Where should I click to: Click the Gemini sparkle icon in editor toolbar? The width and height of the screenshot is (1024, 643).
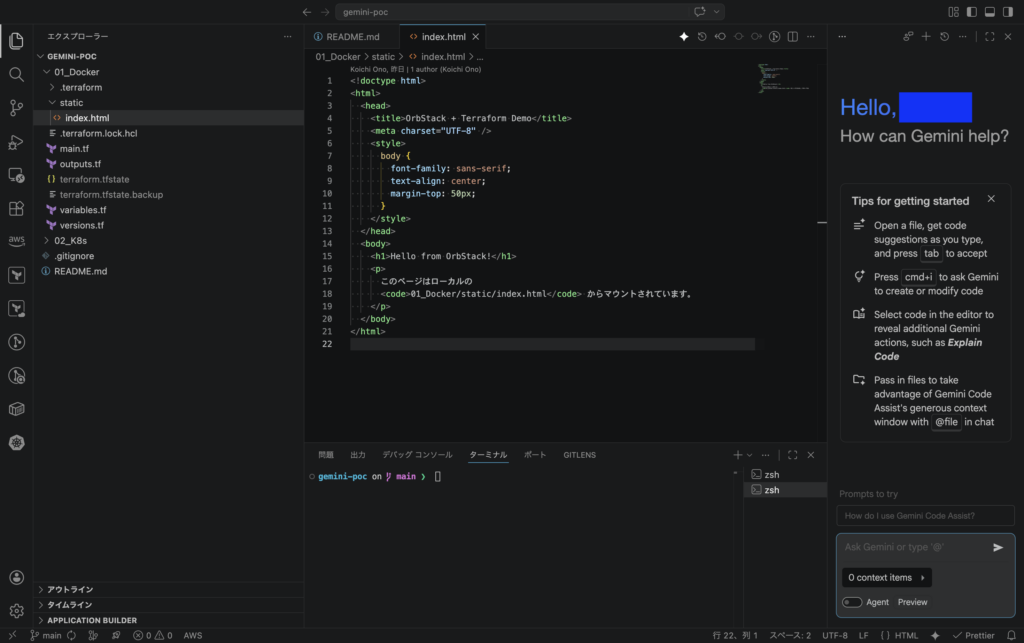coord(684,36)
